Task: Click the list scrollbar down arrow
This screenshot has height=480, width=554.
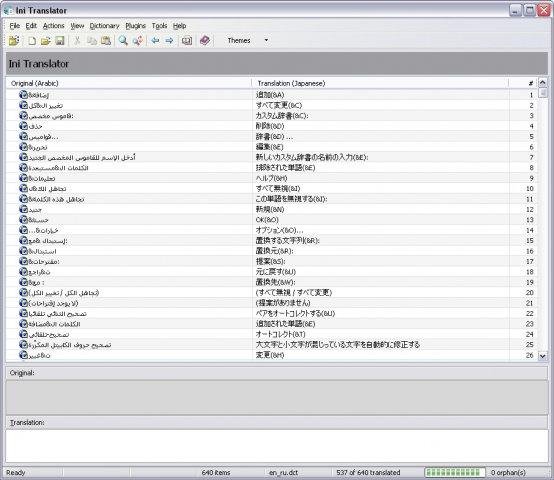Action: (543, 356)
